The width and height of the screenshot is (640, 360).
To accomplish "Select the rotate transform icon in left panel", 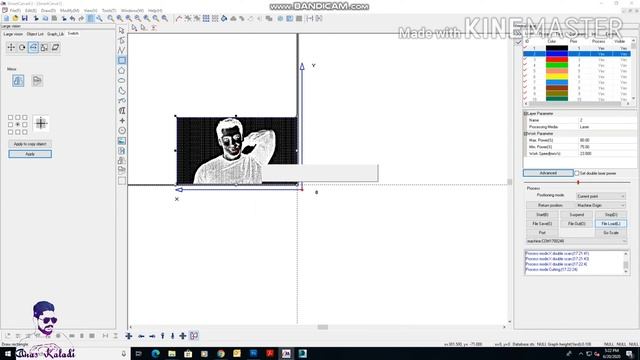I will tap(22, 47).
